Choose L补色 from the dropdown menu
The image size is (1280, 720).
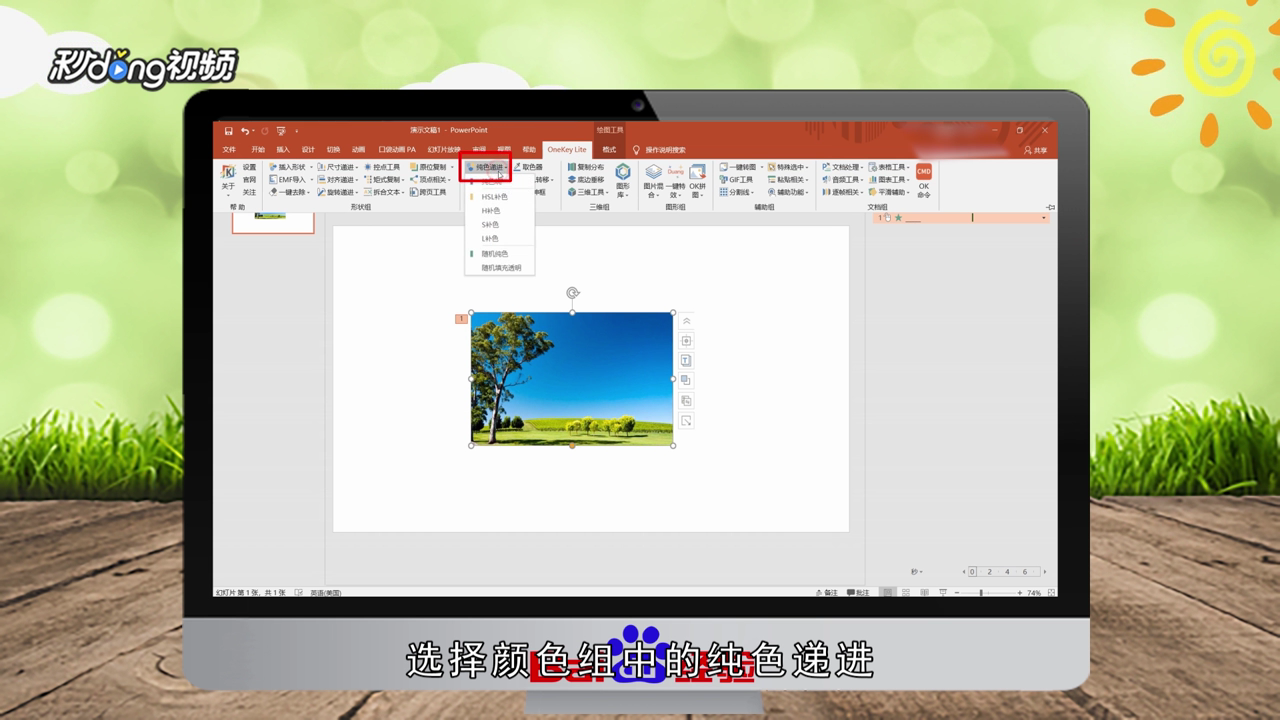[x=490, y=239]
